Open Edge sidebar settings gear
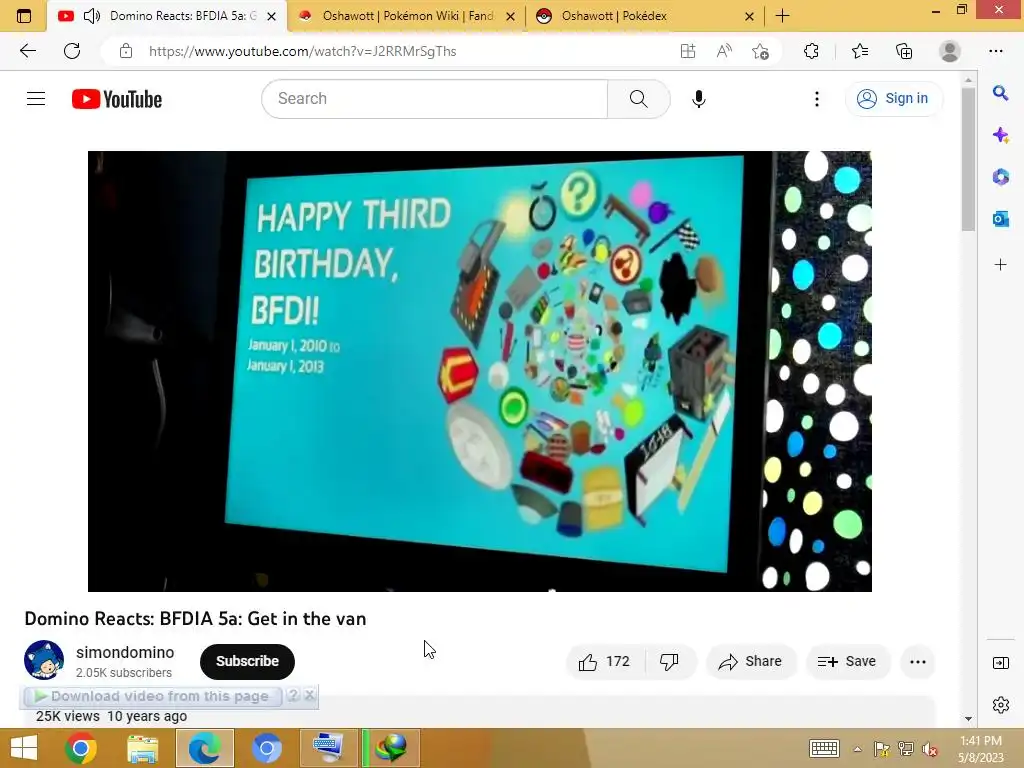 (x=1000, y=705)
